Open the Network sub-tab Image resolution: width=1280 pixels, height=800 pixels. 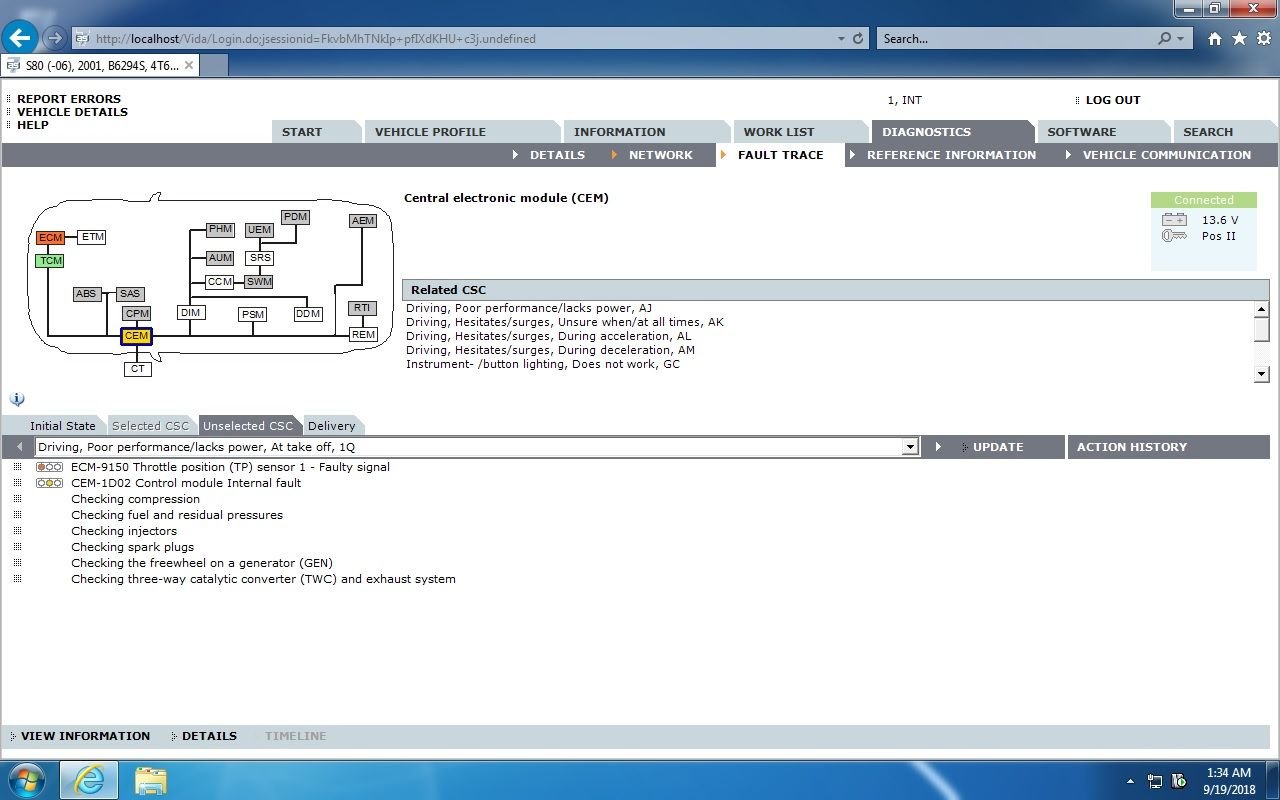tap(660, 155)
